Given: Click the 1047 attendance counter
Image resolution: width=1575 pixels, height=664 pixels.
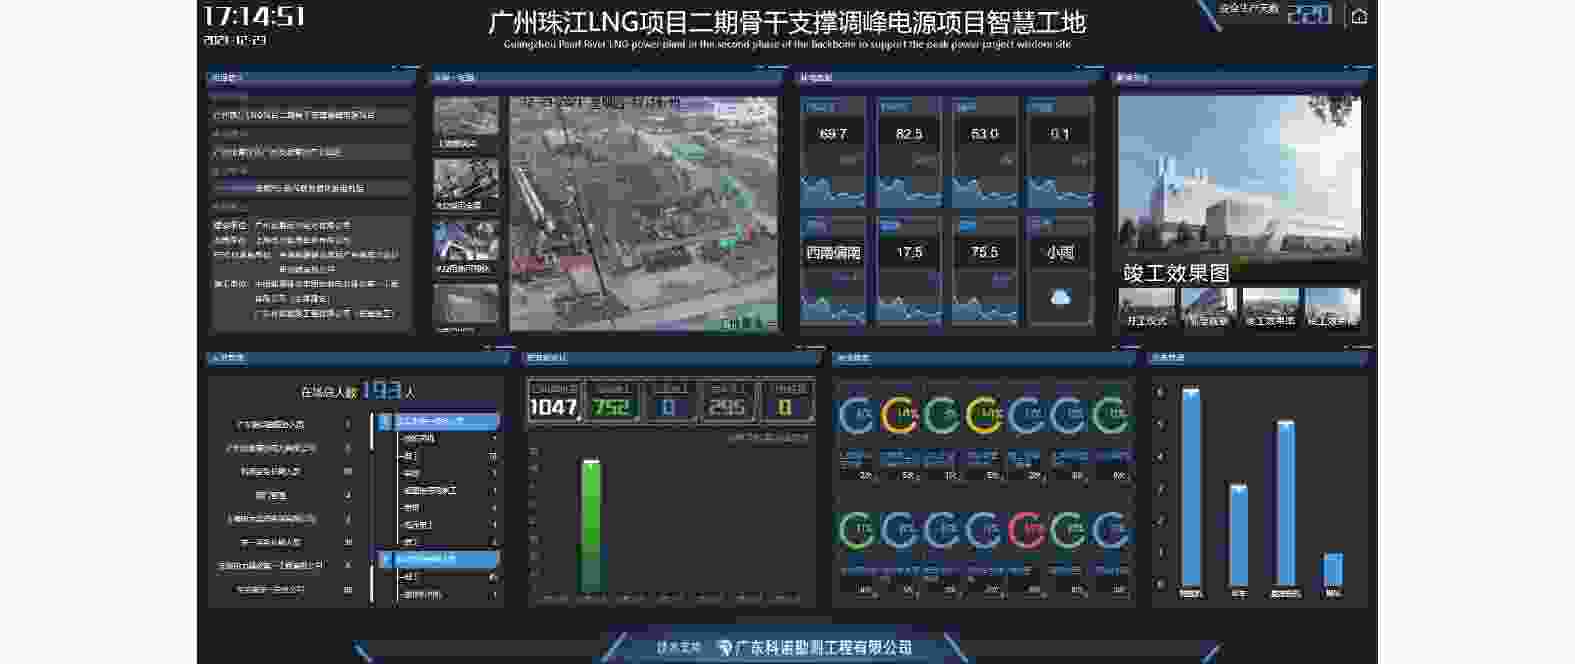Looking at the screenshot, I should pyautogui.click(x=553, y=401).
